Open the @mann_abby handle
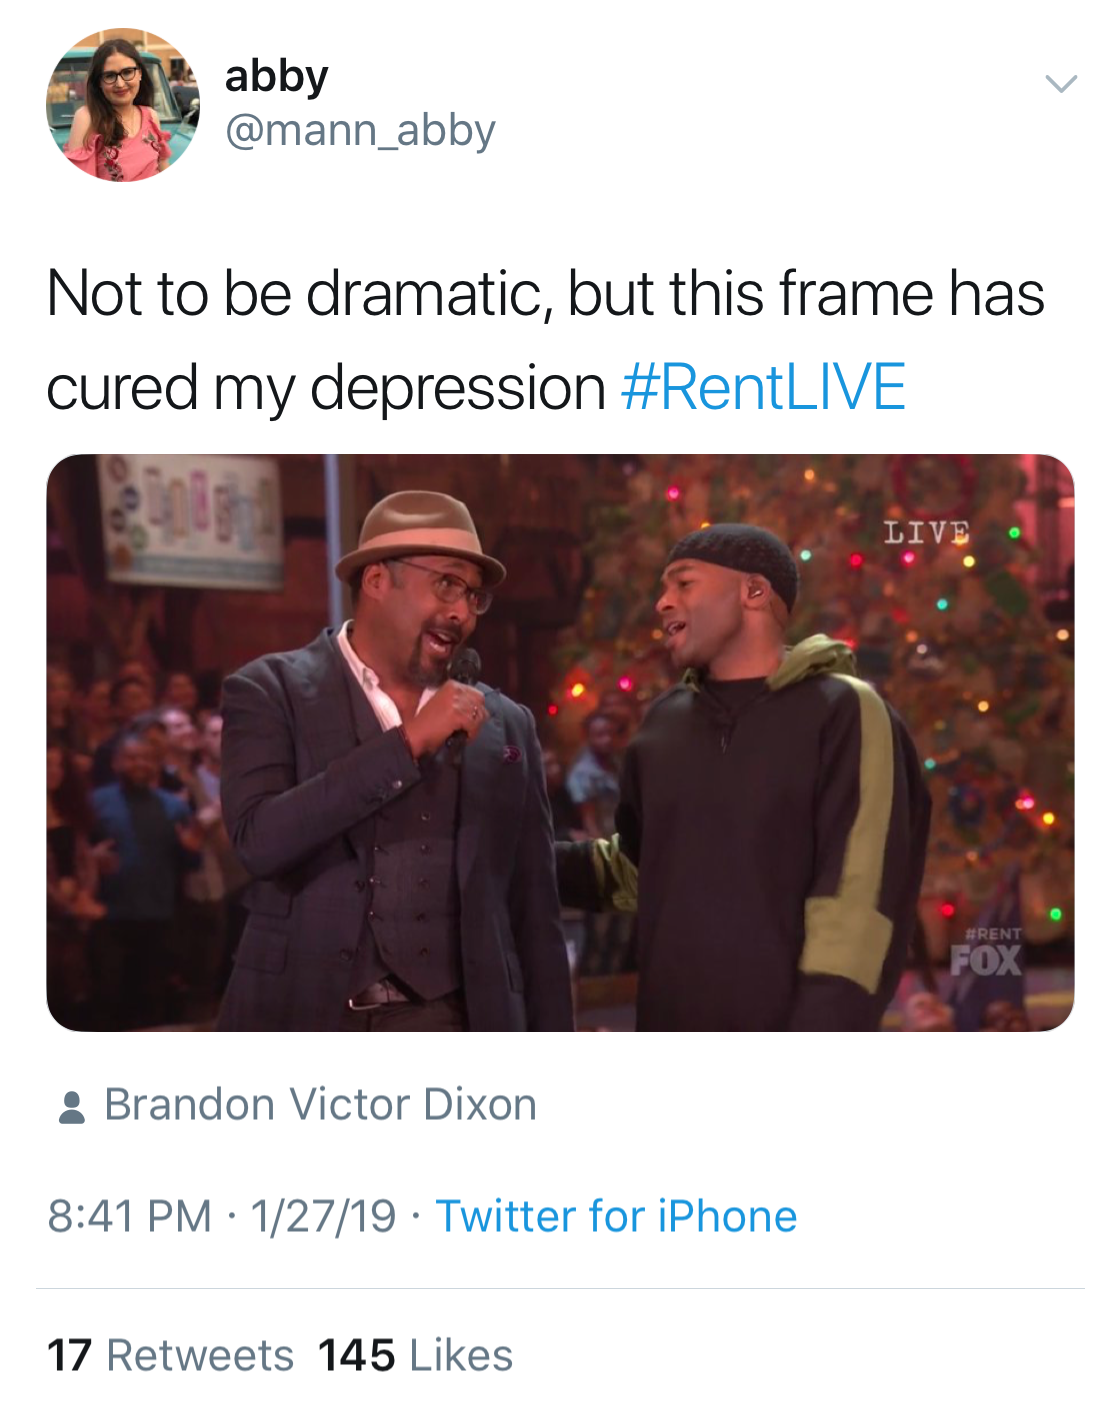1116x1419 pixels. 360,131
